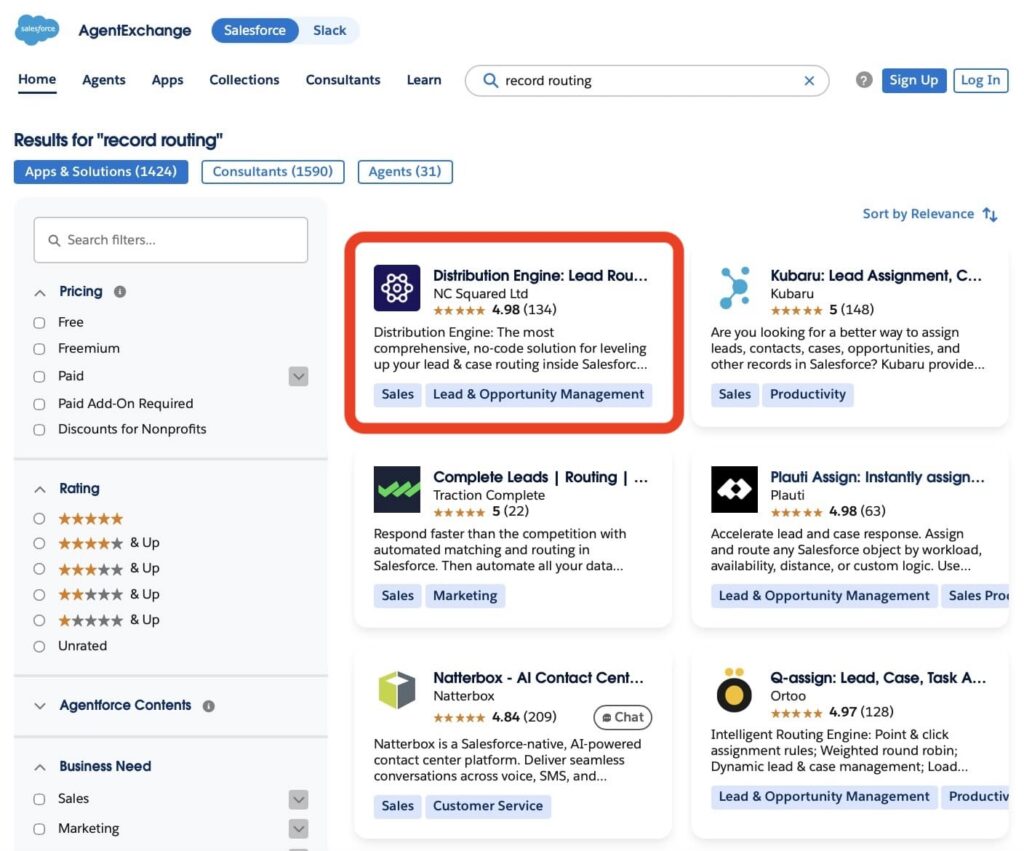Check the Free pricing filter
The width and height of the screenshot is (1024, 851).
[x=39, y=323]
